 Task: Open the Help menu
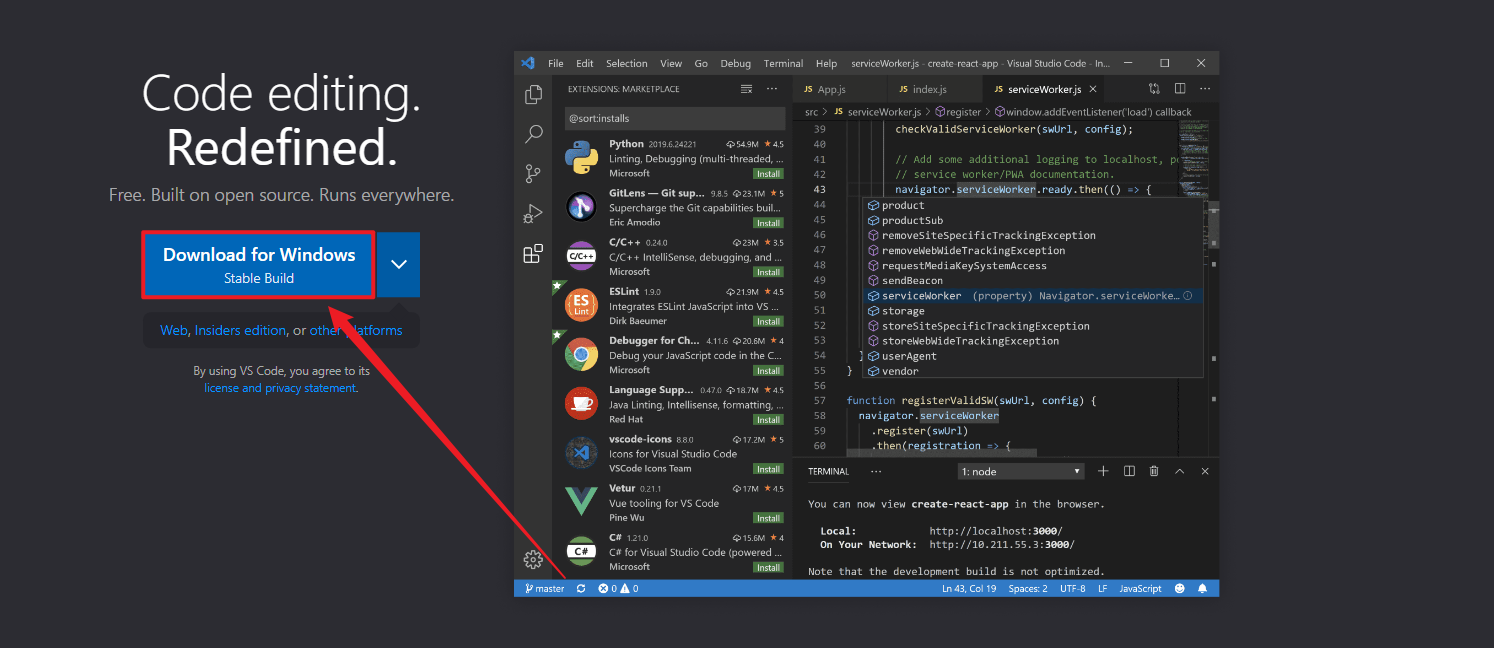coord(826,63)
